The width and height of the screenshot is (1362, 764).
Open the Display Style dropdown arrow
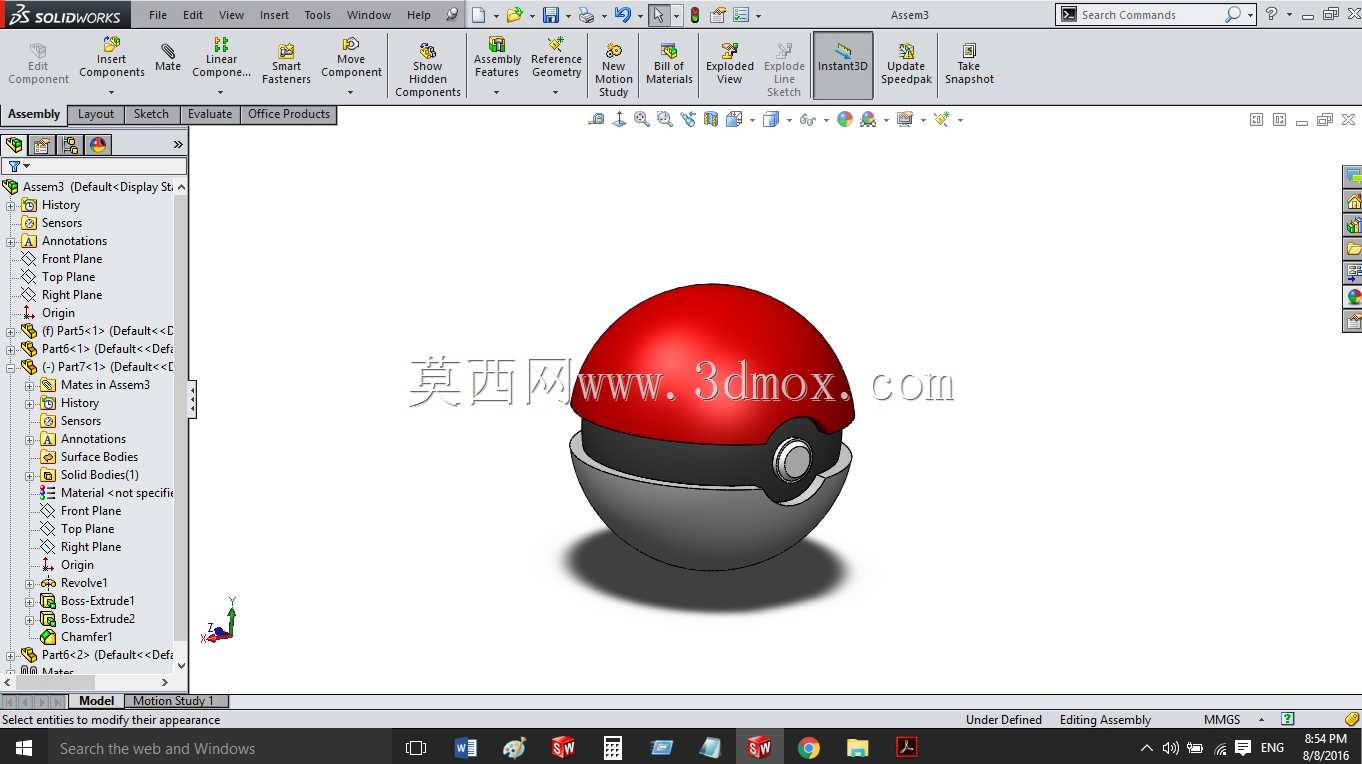tap(789, 120)
